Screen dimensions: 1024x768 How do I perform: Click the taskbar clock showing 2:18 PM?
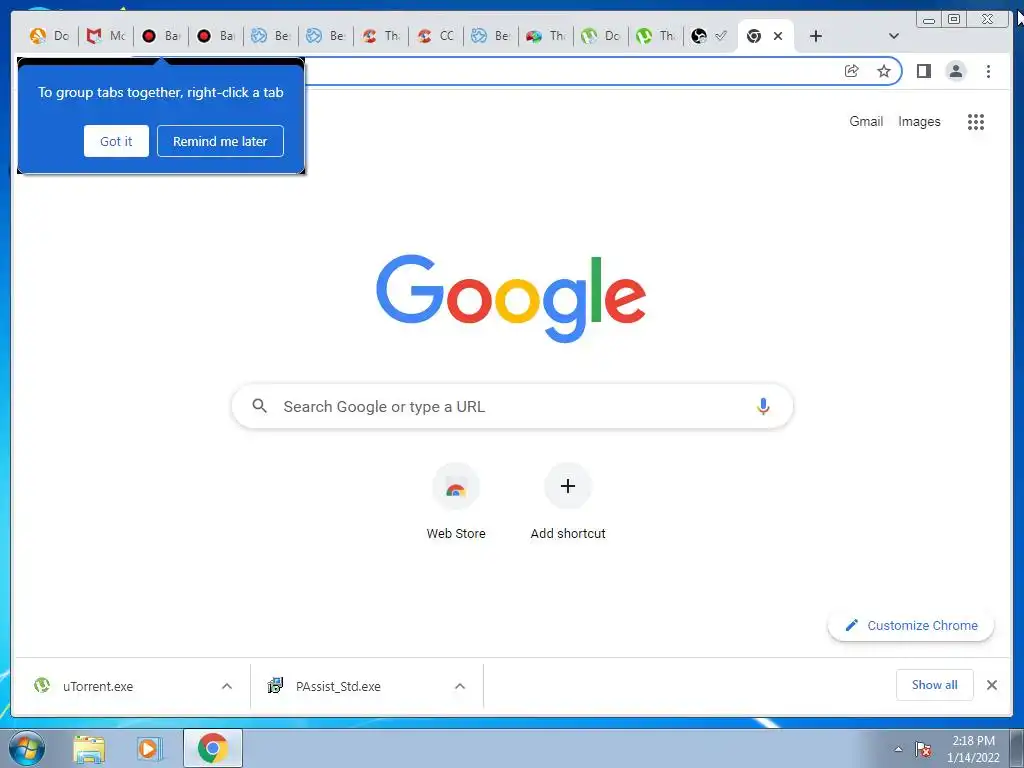[973, 749]
